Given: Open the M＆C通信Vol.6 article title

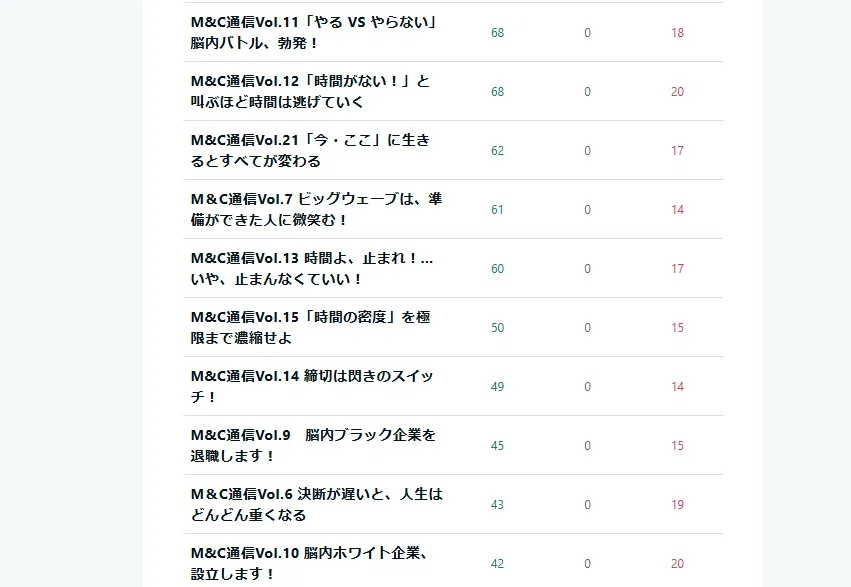Looking at the screenshot, I should pos(317,505).
